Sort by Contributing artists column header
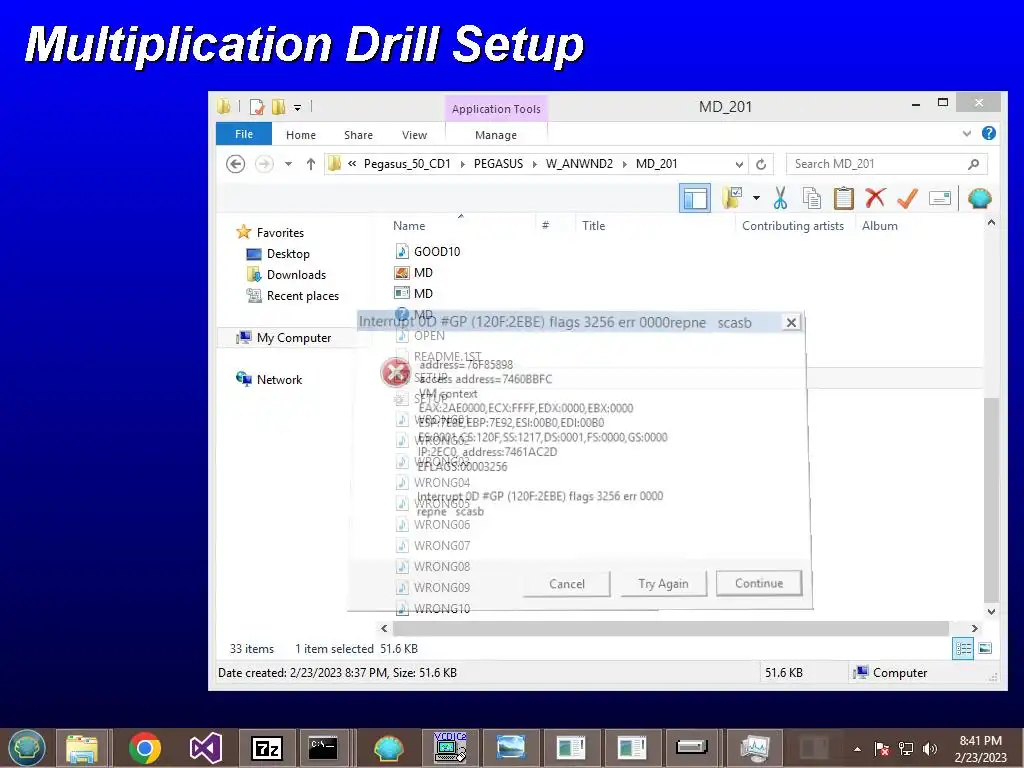Image resolution: width=1024 pixels, height=768 pixels. click(793, 225)
